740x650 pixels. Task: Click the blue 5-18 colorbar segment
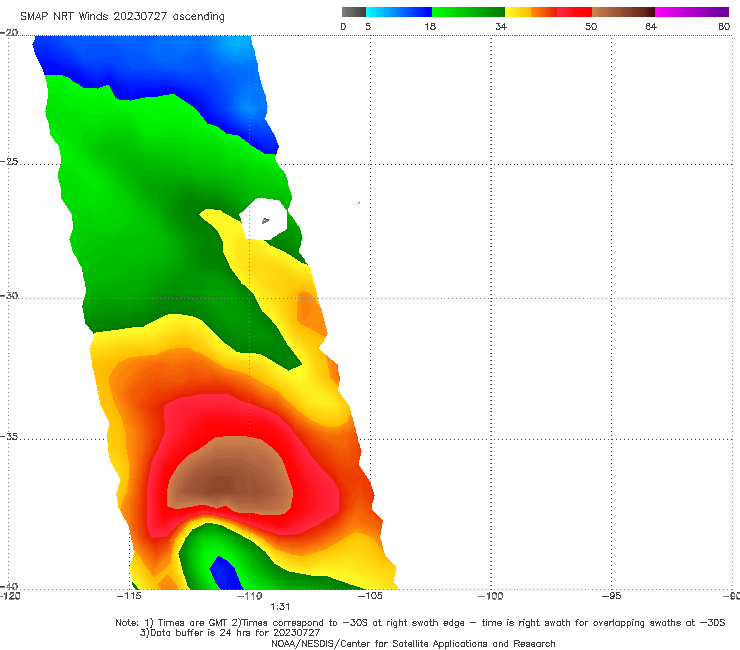[x=399, y=12]
